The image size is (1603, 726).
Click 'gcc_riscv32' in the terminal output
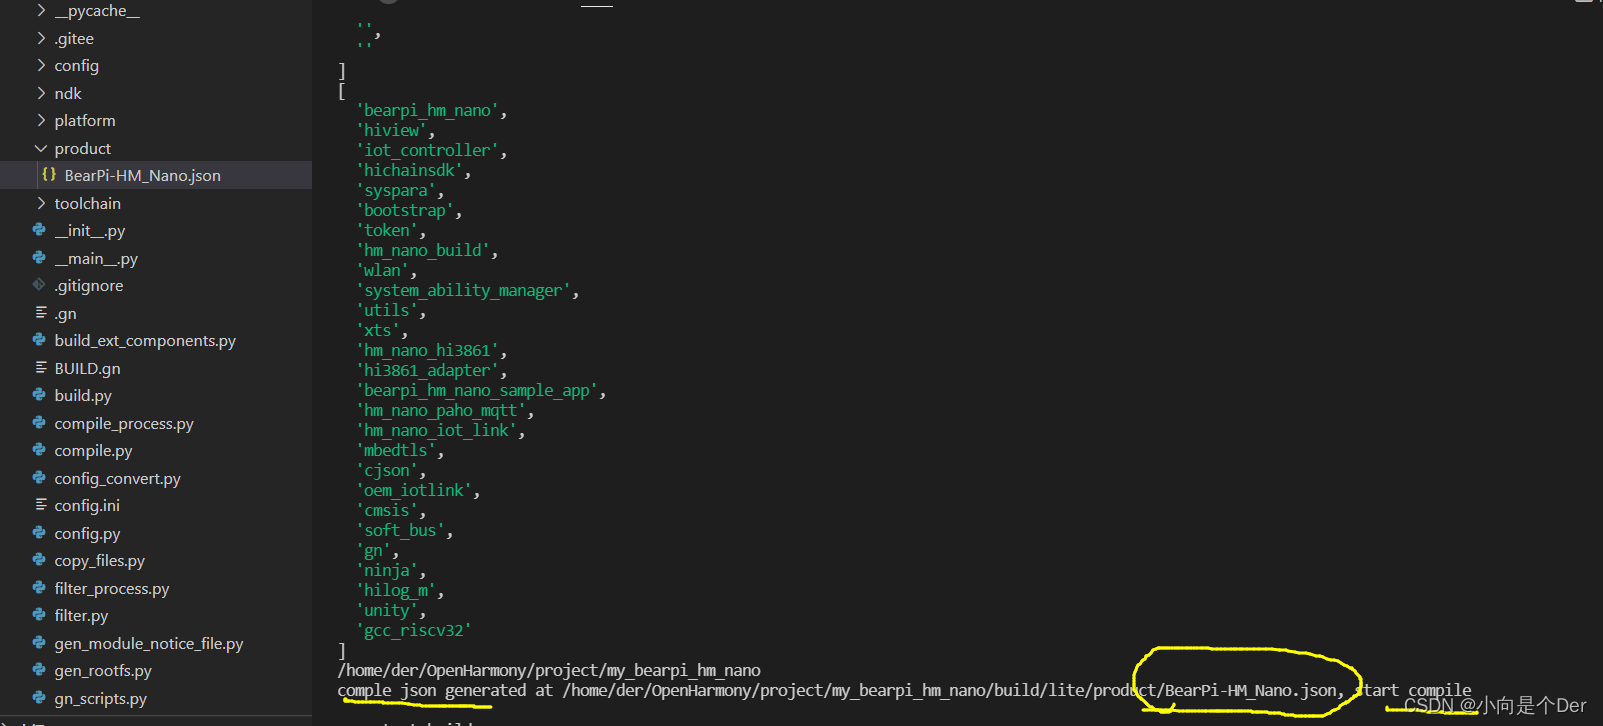[x=414, y=631]
